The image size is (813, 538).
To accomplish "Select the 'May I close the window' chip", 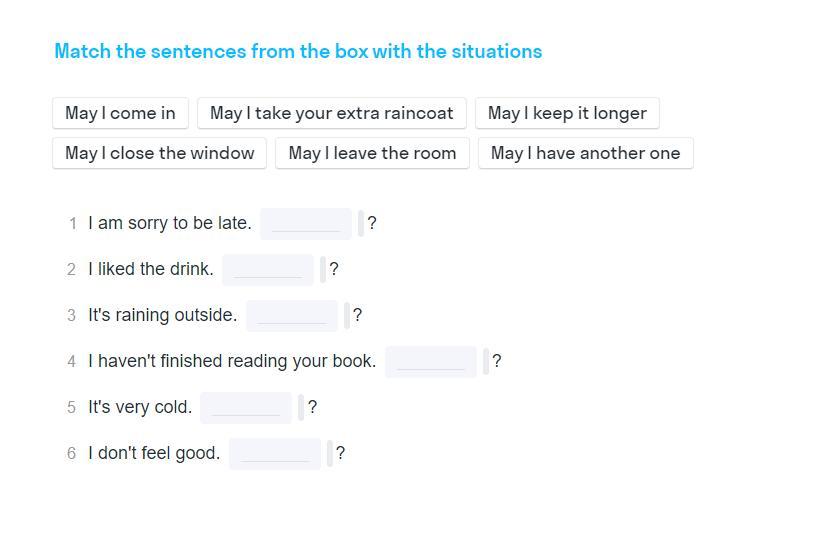I will [160, 153].
